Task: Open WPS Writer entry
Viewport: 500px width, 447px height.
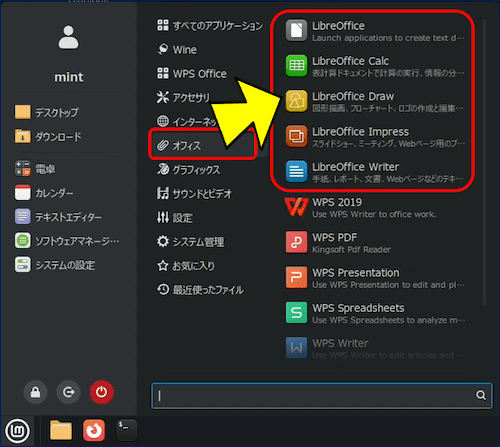Action: pos(375,348)
